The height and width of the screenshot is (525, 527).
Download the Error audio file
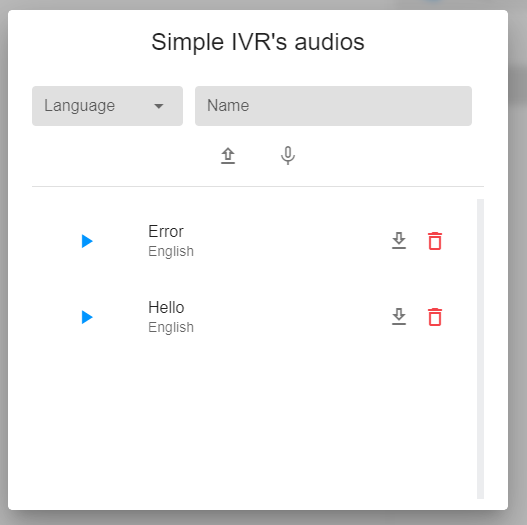pos(399,241)
